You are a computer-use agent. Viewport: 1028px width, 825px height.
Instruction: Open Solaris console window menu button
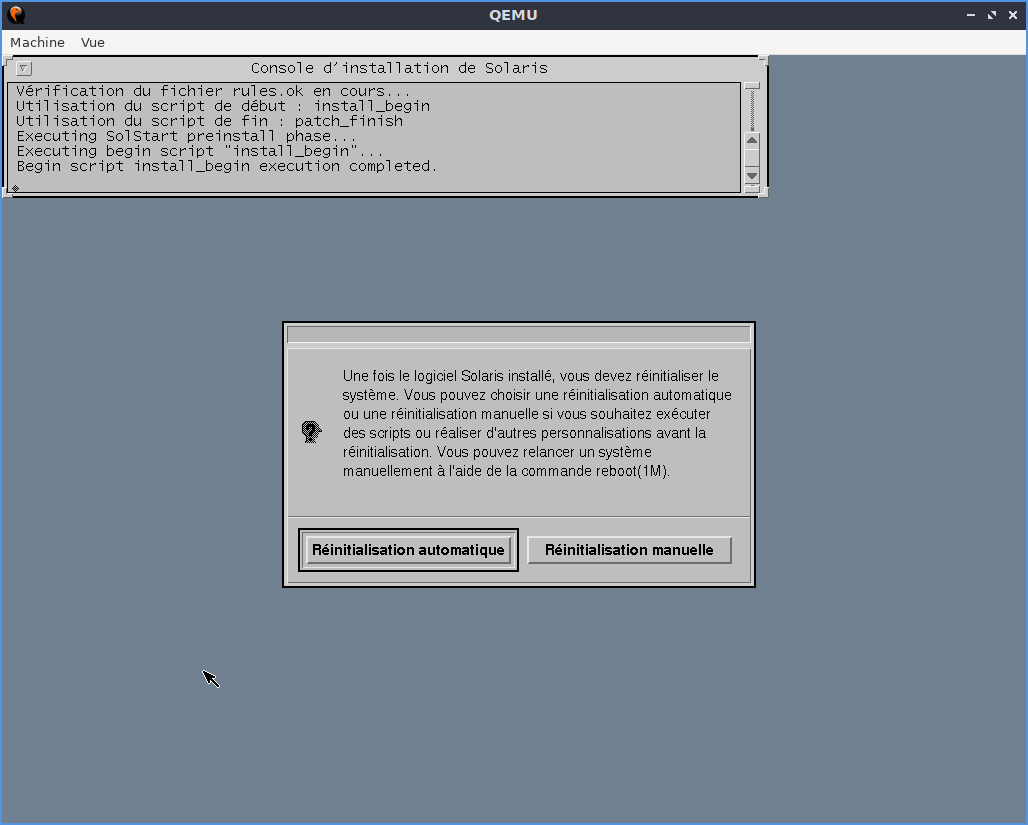pos(24,68)
